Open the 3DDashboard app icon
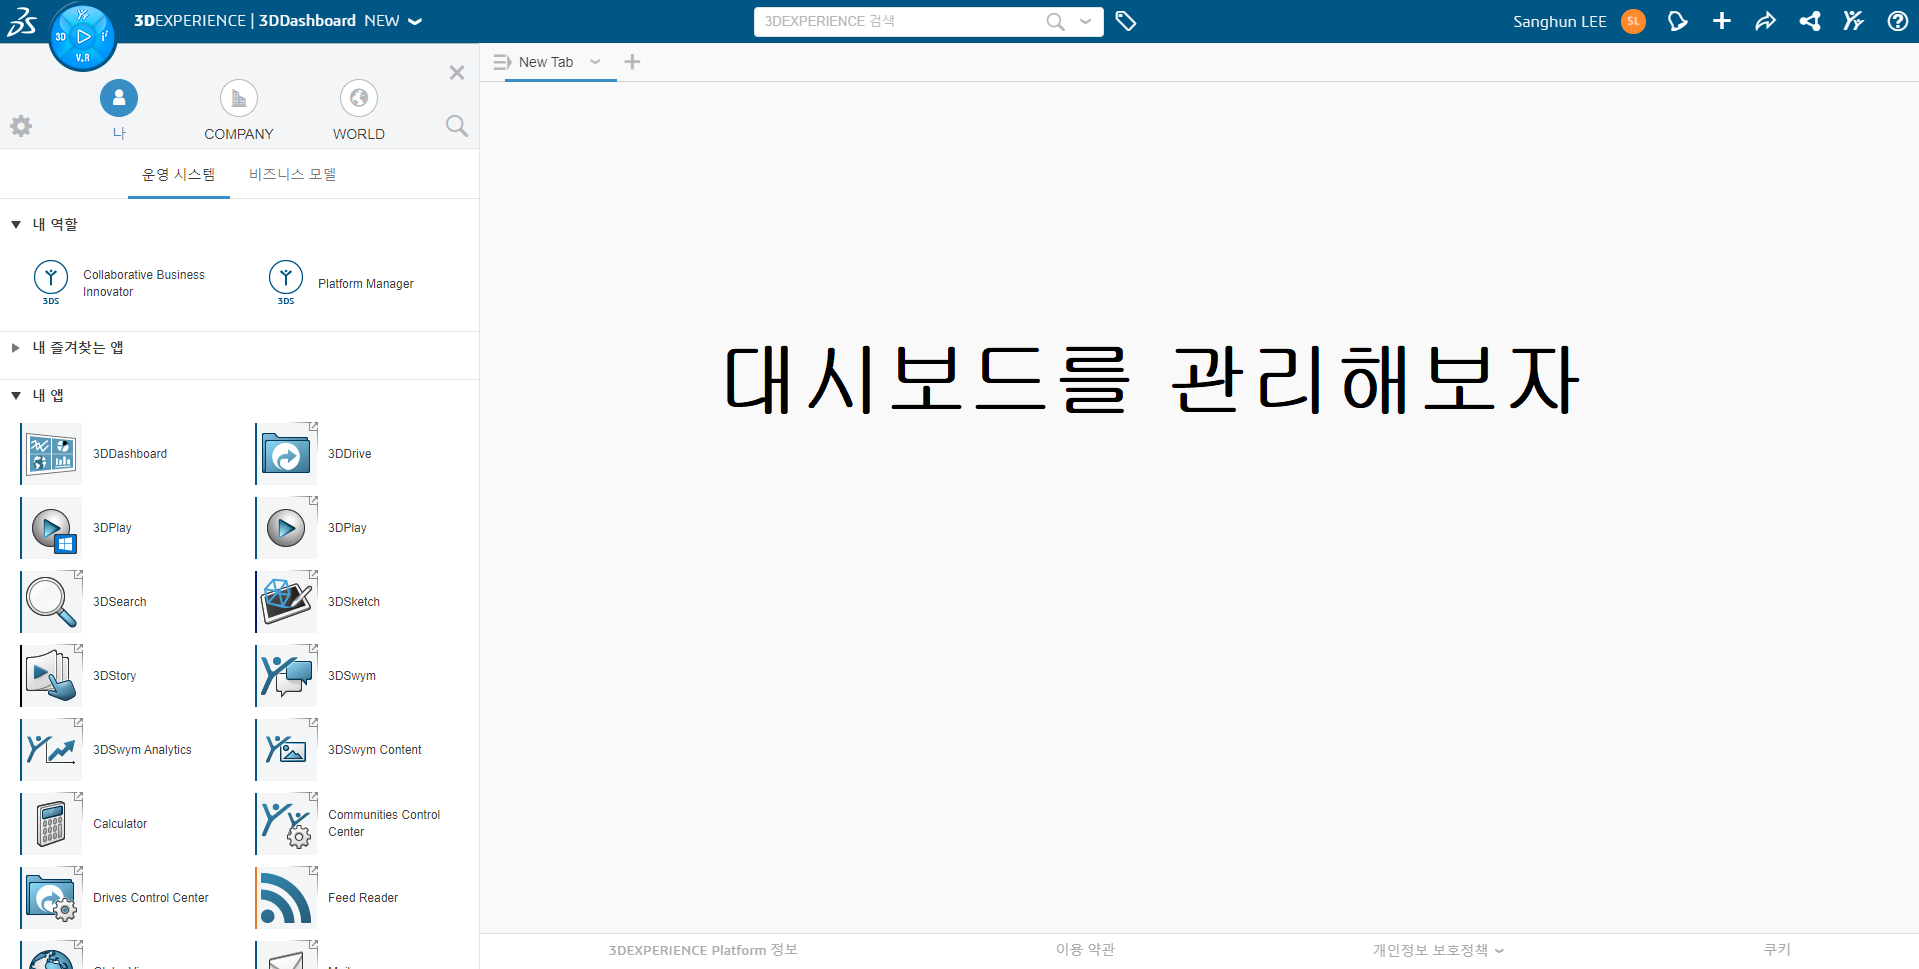Image resolution: width=1919 pixels, height=969 pixels. 51,454
